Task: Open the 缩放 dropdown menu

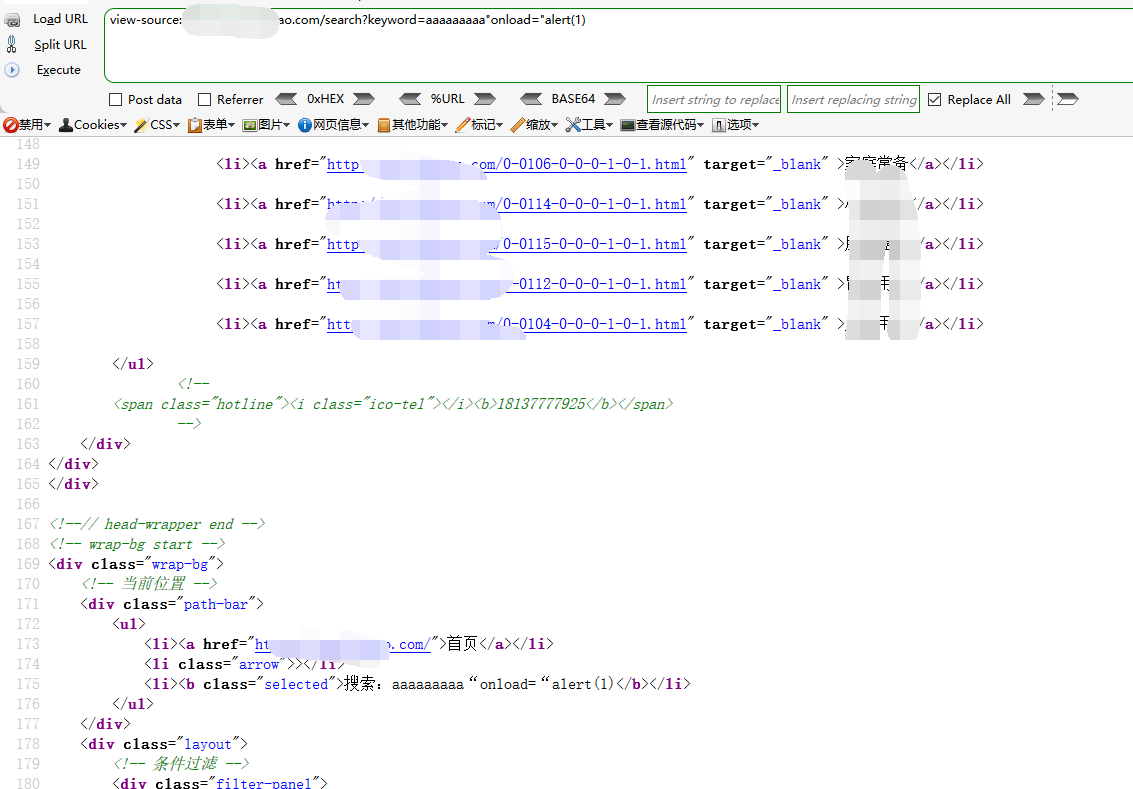Action: click(x=534, y=125)
